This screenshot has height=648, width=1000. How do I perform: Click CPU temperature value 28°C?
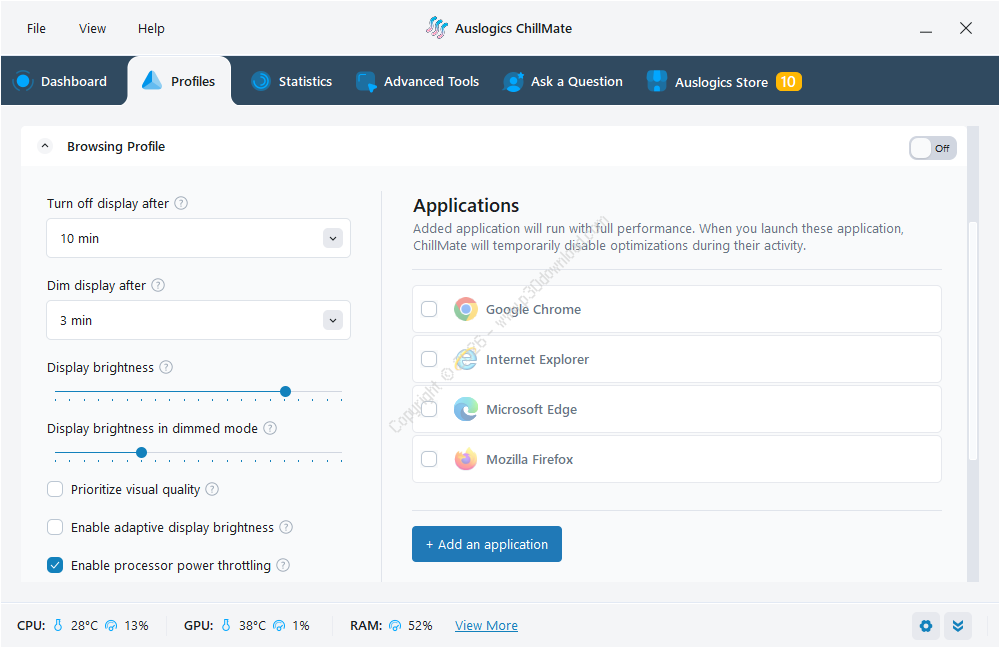[84, 626]
